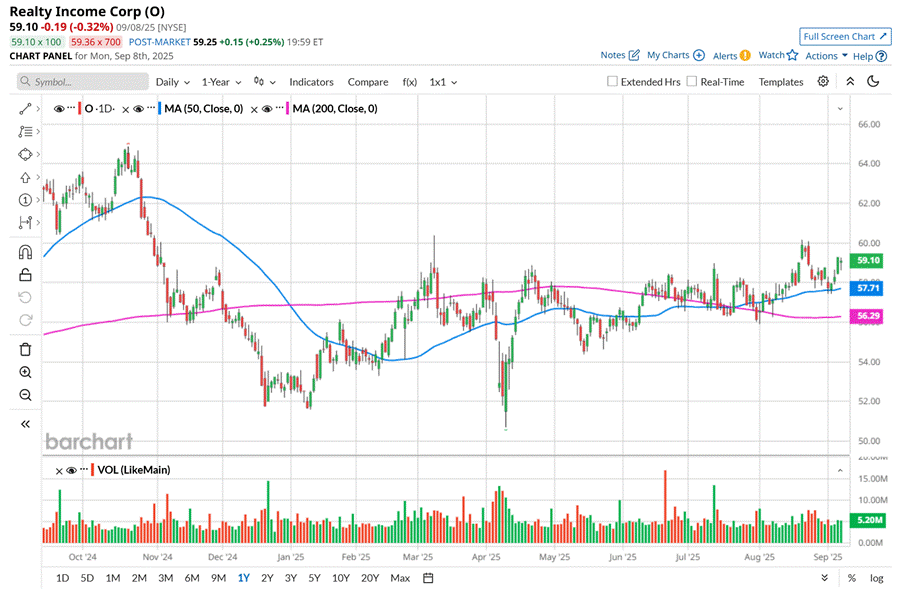Open the Daily frequency dropdown
Viewport: 903px width, 595px height.
click(173, 82)
